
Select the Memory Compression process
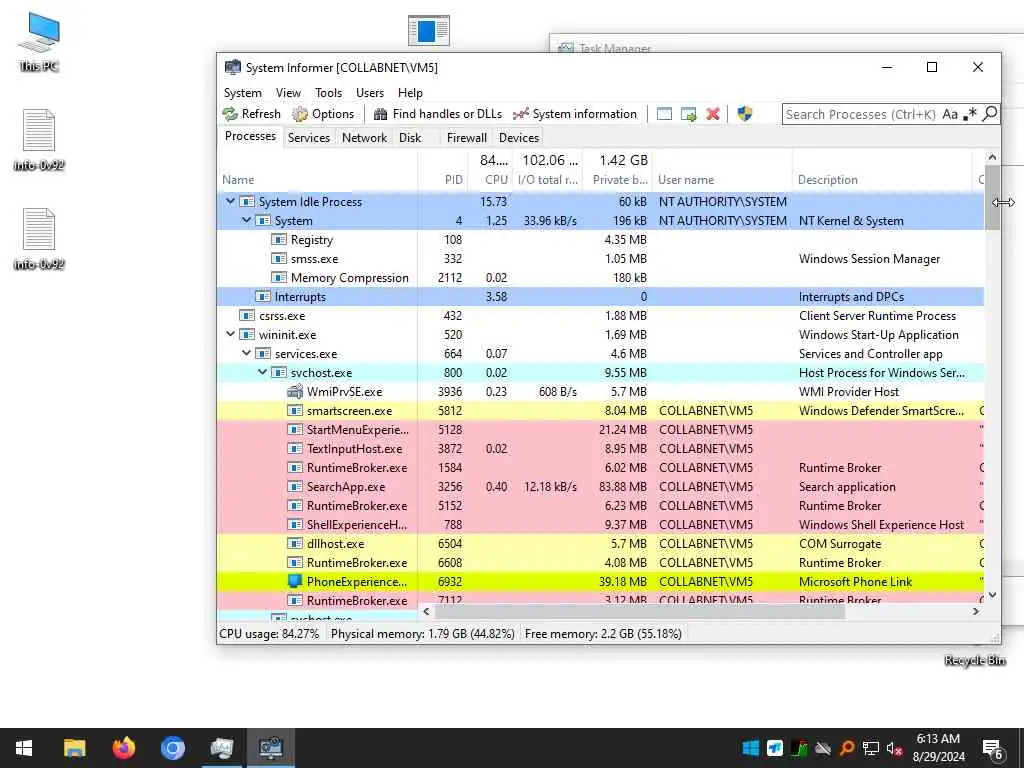(600, 278)
